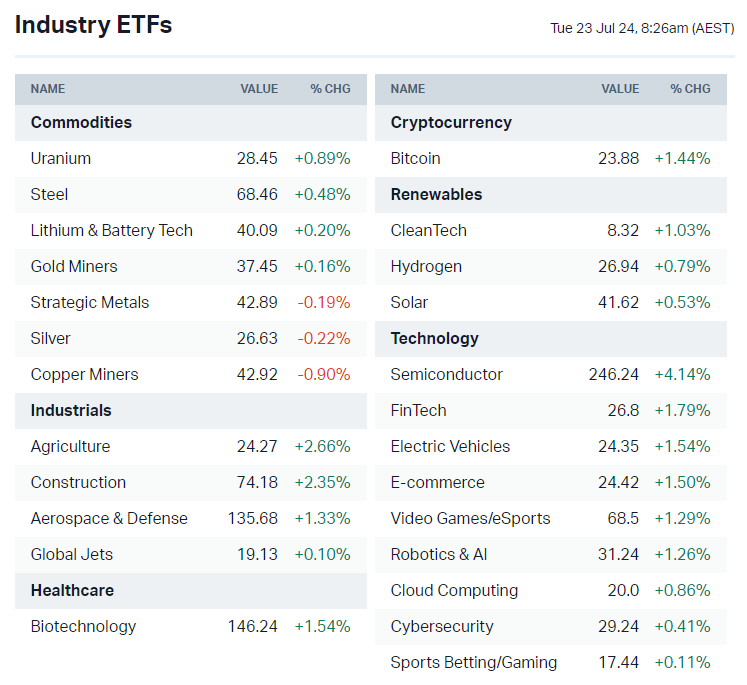Select the Cybersecurity ETF name

(442, 626)
